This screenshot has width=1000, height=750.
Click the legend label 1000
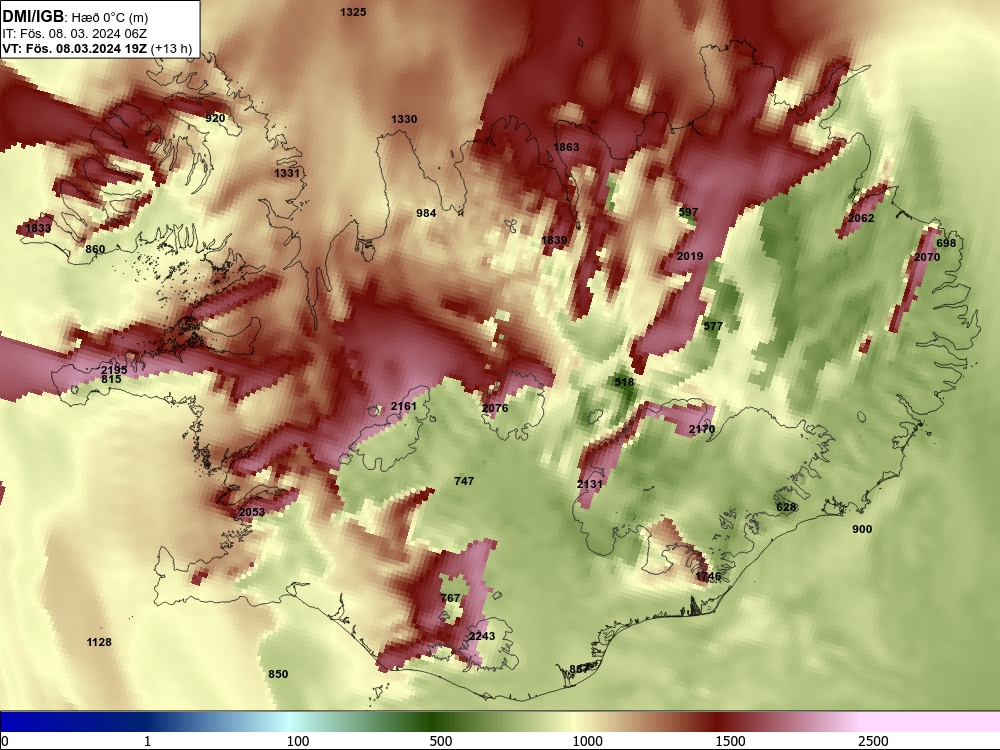(x=587, y=740)
